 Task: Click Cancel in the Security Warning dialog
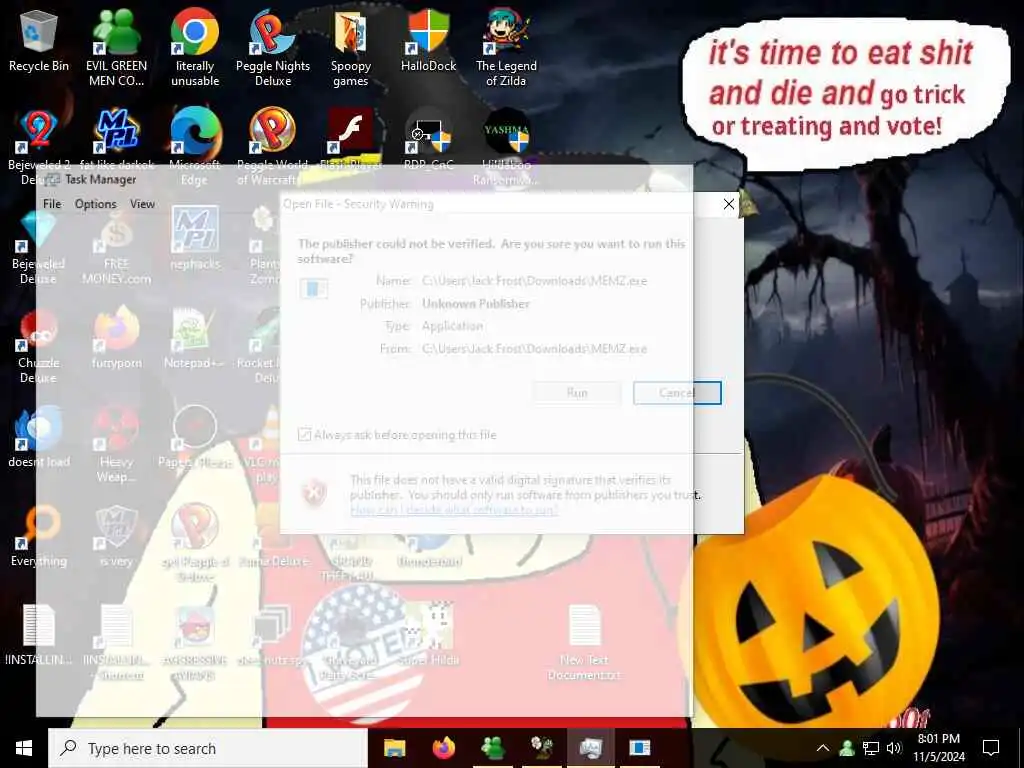(677, 392)
